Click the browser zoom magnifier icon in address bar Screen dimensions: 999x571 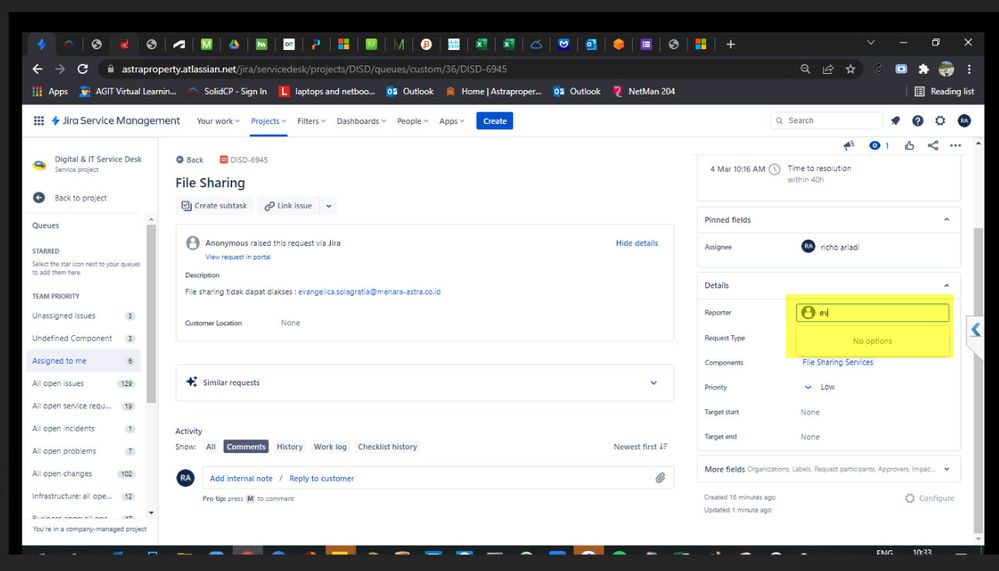tap(805, 69)
